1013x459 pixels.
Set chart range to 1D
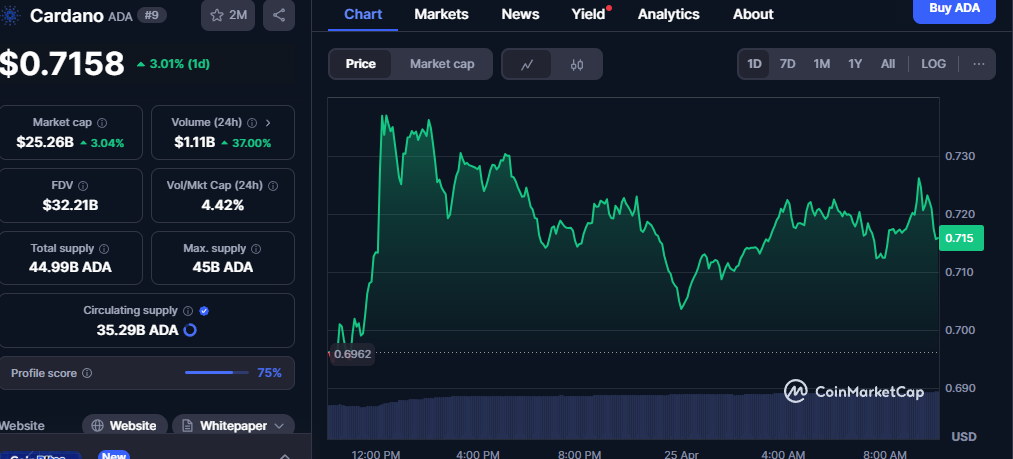click(x=754, y=64)
